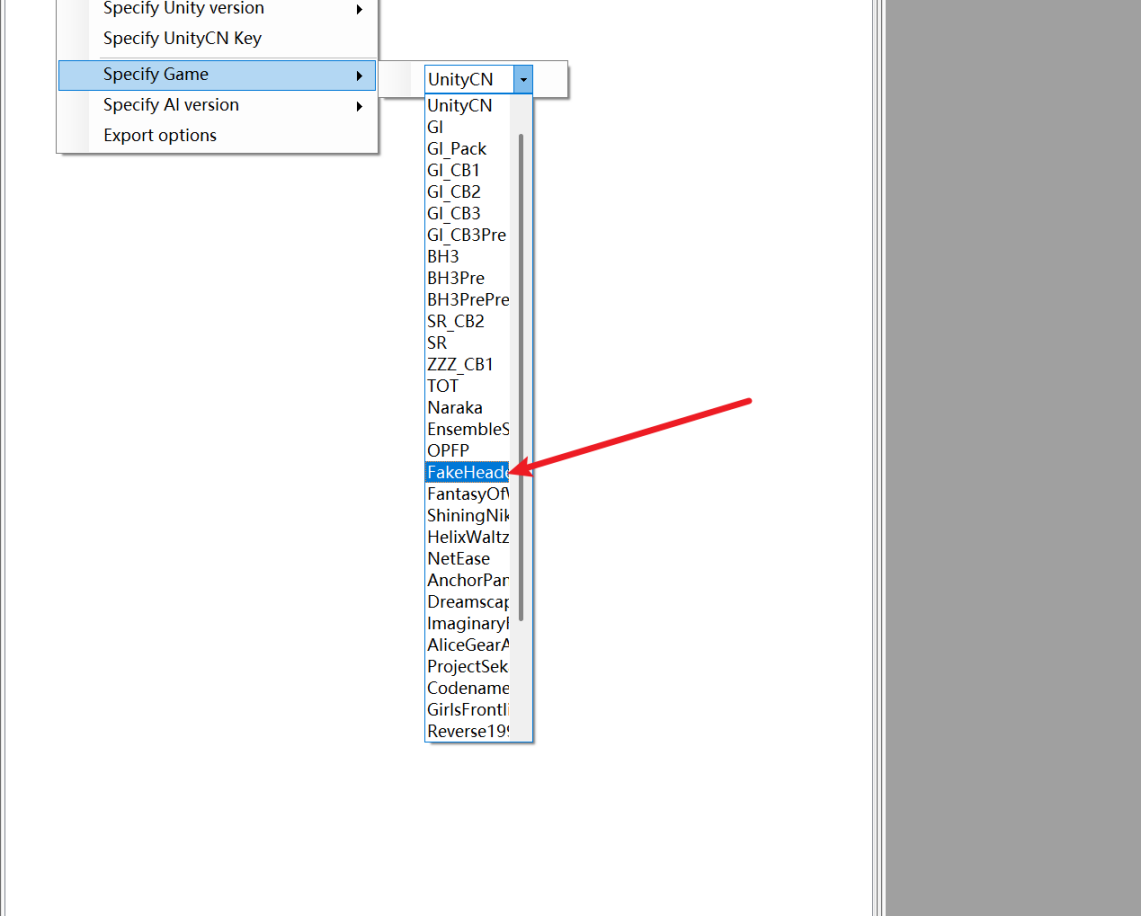
Task: Click the Specify AI version submenu arrow
Action: (359, 106)
